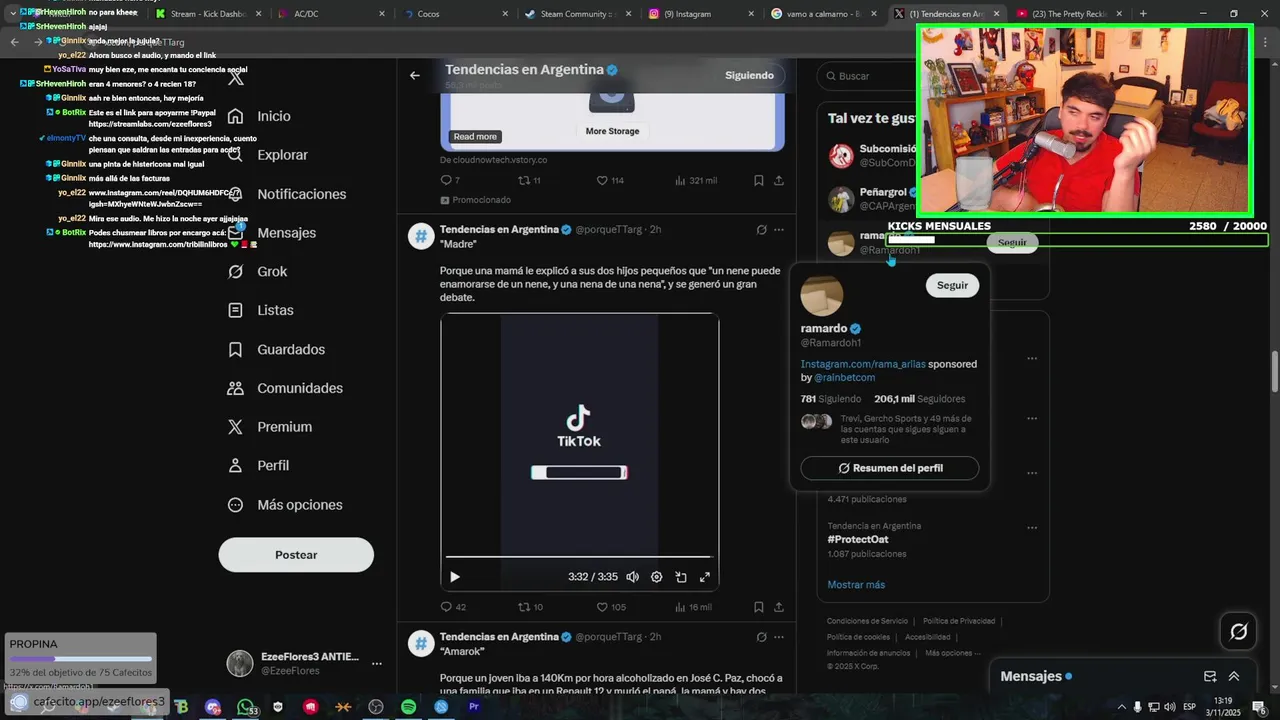The height and width of the screenshot is (720, 1280).
Task: Switch to The Pretty Reckless YouTube tab
Action: tap(1067, 14)
